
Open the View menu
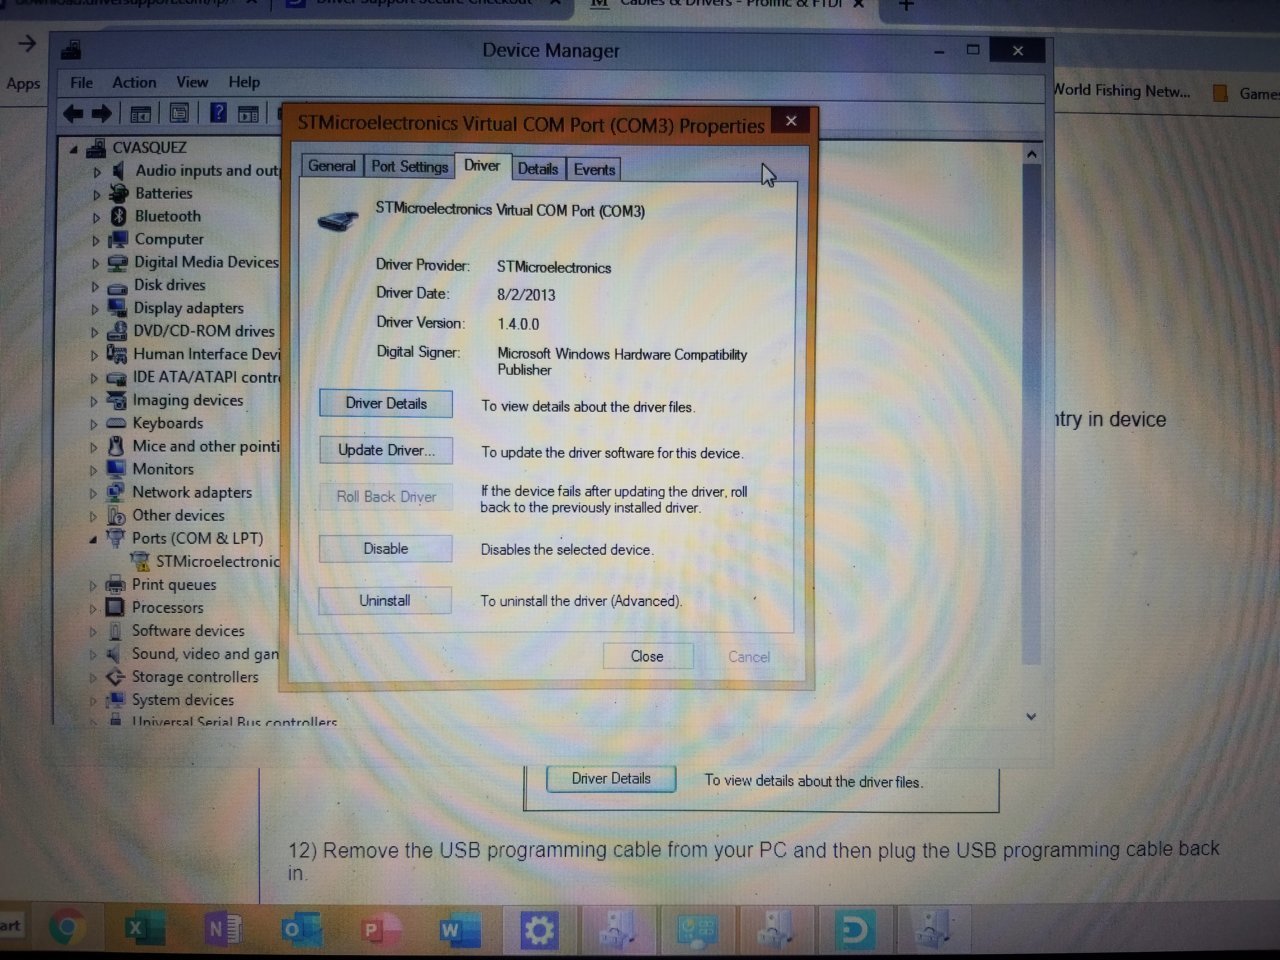pos(192,82)
